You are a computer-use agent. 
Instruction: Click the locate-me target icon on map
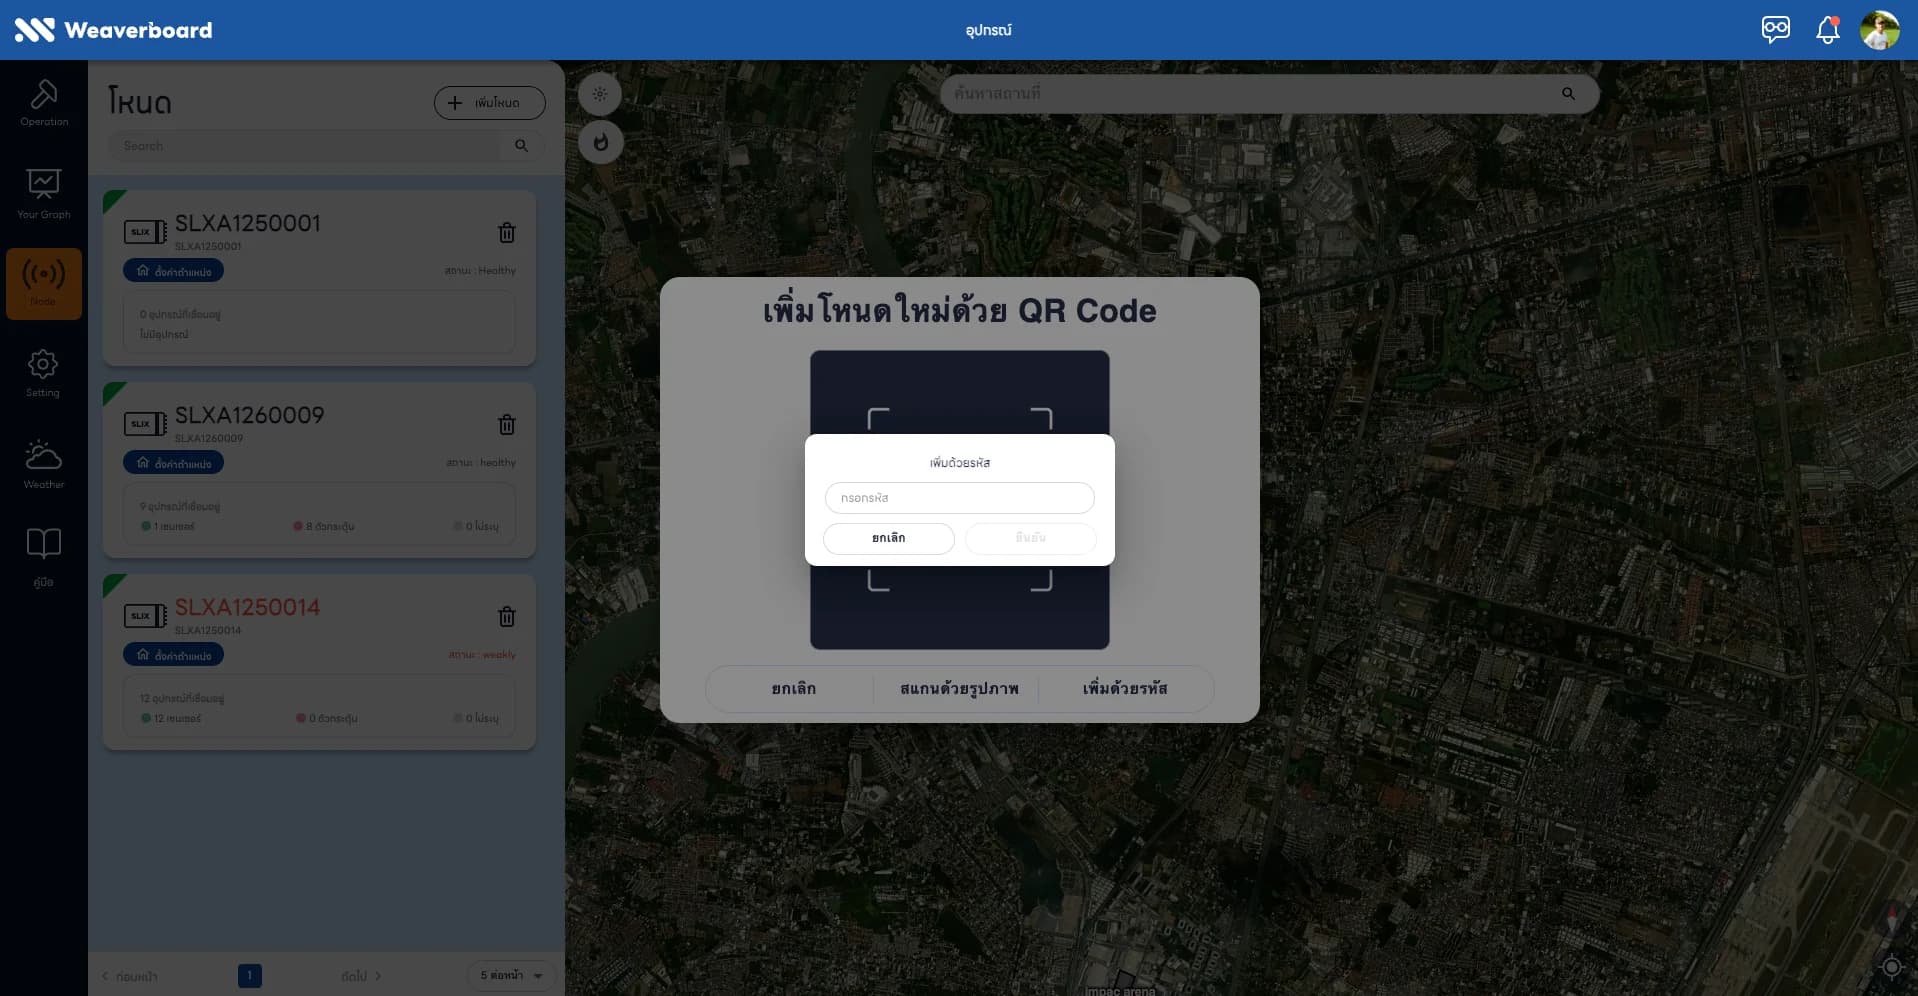[x=1891, y=966]
